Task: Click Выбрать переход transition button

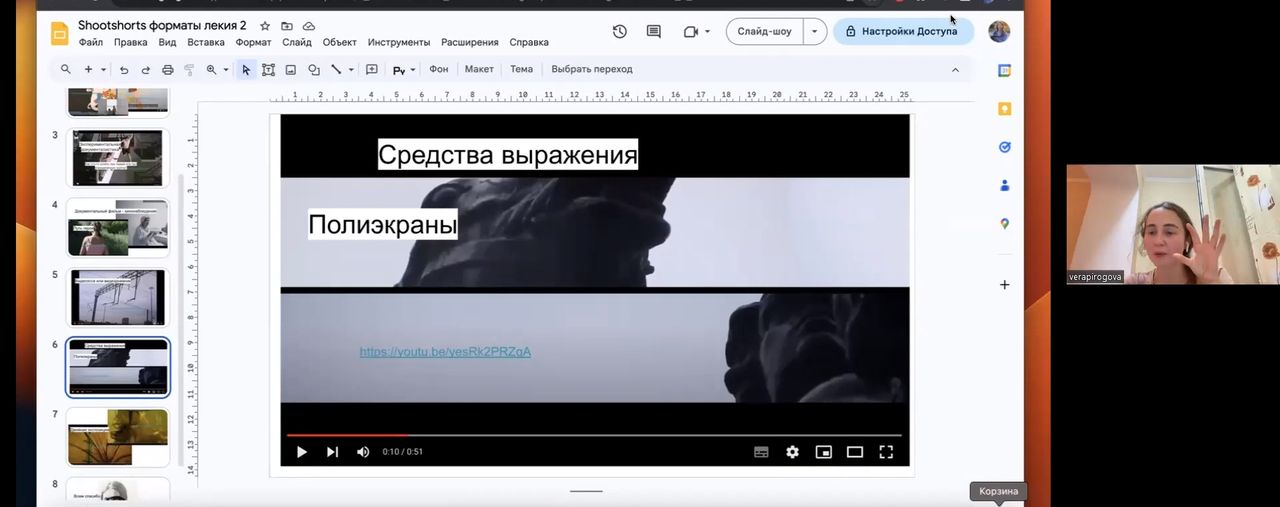Action: (592, 69)
